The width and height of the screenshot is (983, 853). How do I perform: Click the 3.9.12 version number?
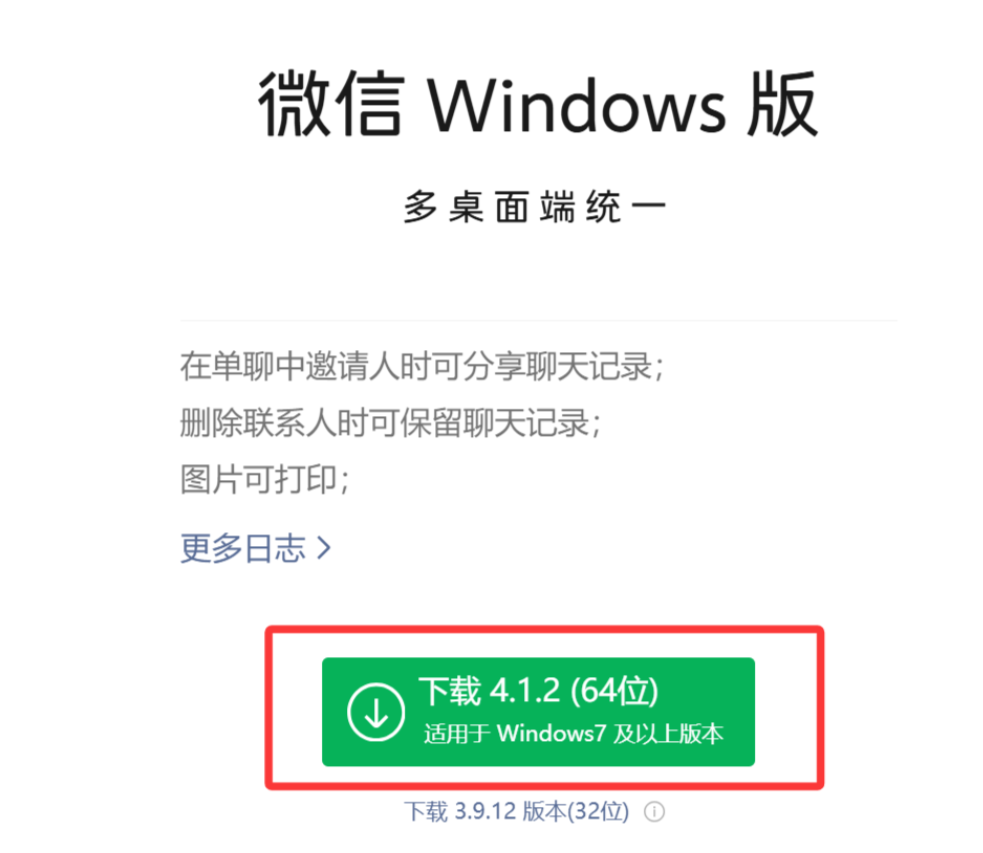pos(485,812)
